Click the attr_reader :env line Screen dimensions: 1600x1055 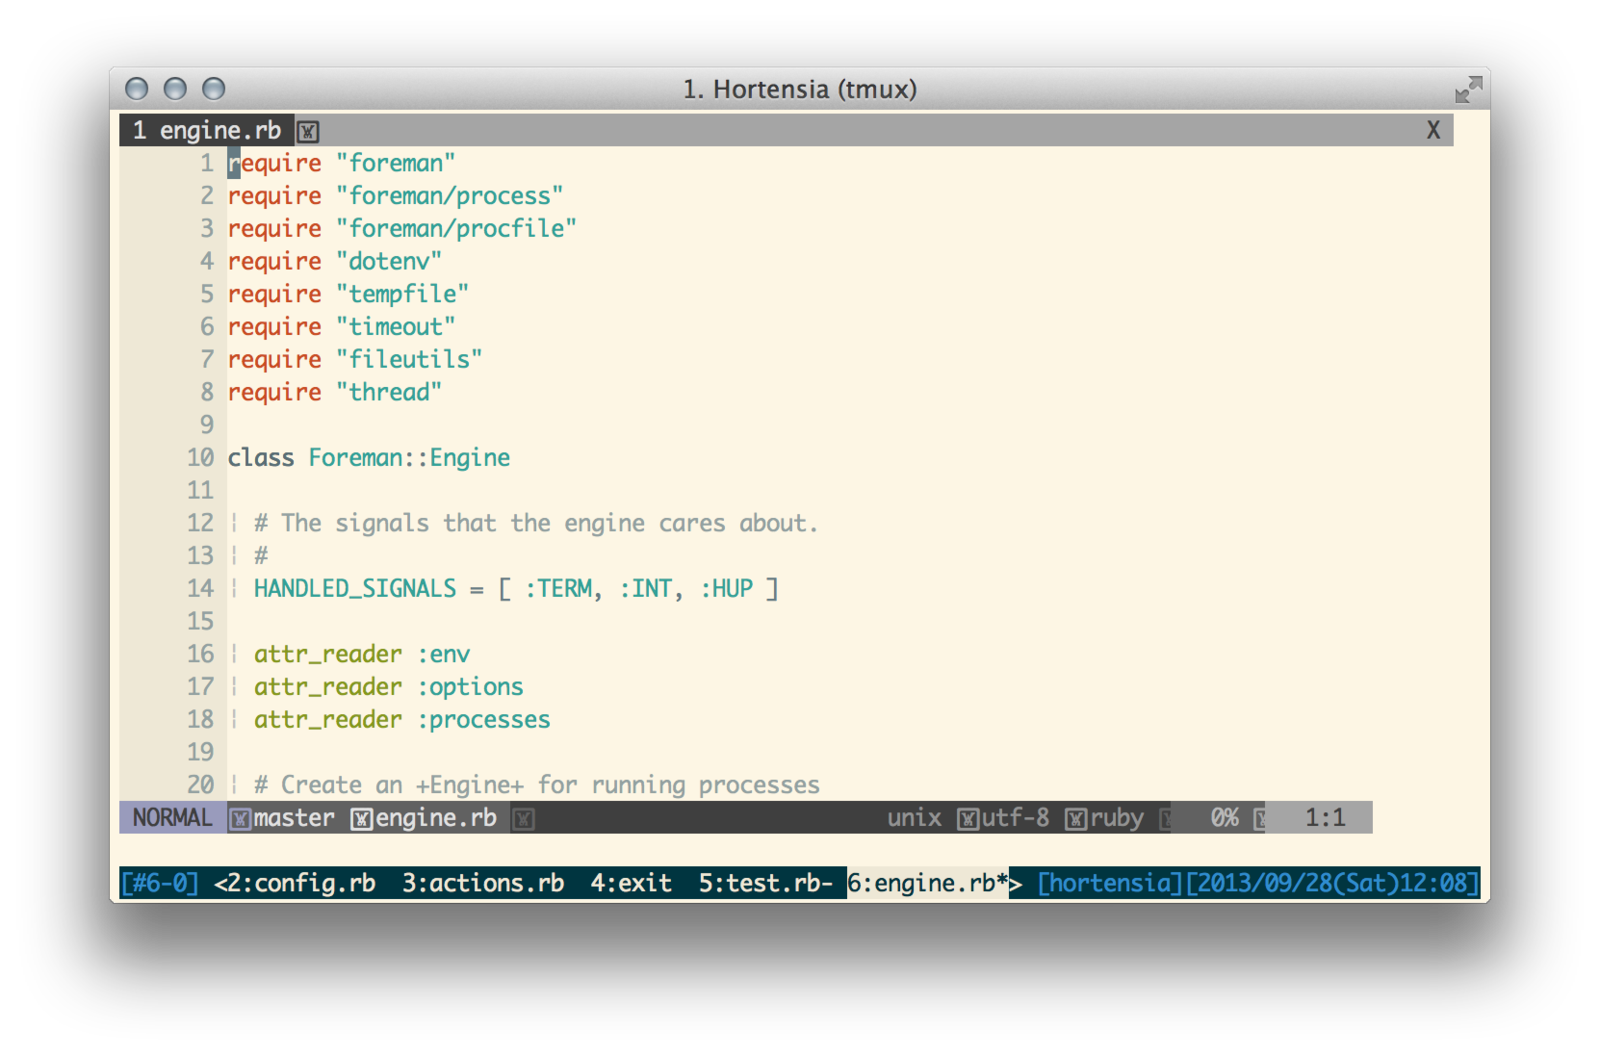point(362,654)
